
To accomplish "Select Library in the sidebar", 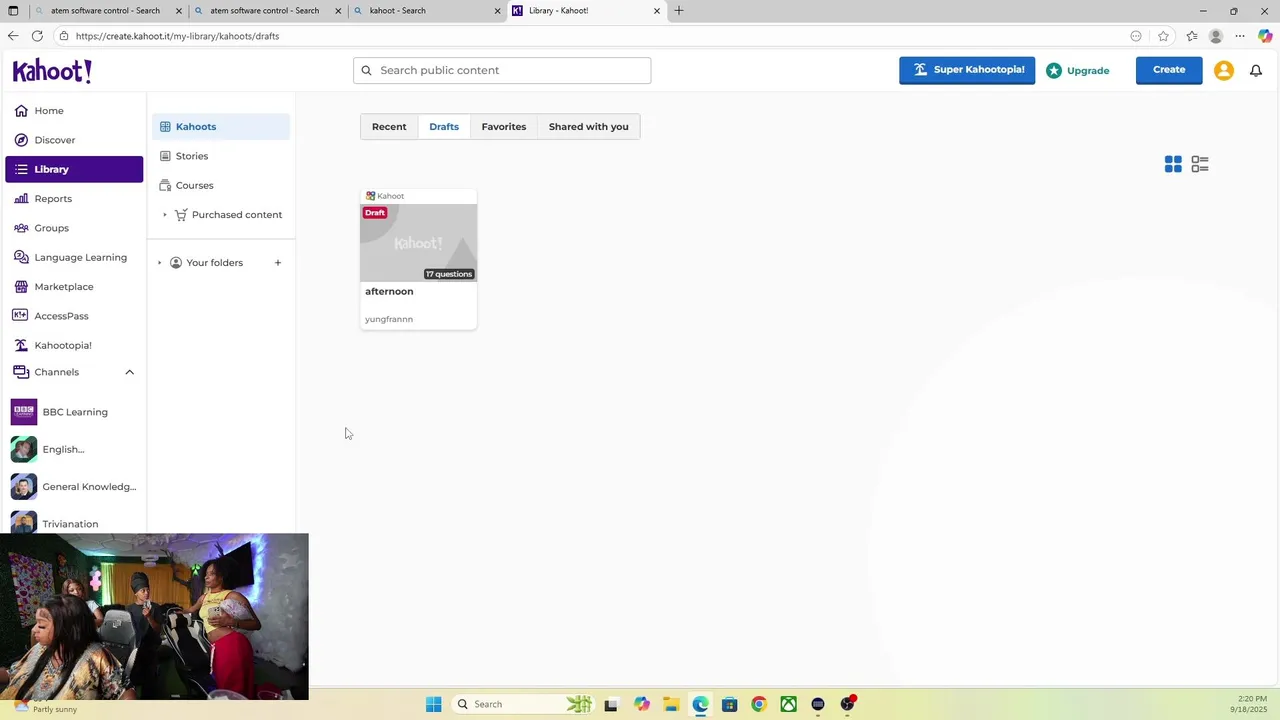I will (74, 169).
